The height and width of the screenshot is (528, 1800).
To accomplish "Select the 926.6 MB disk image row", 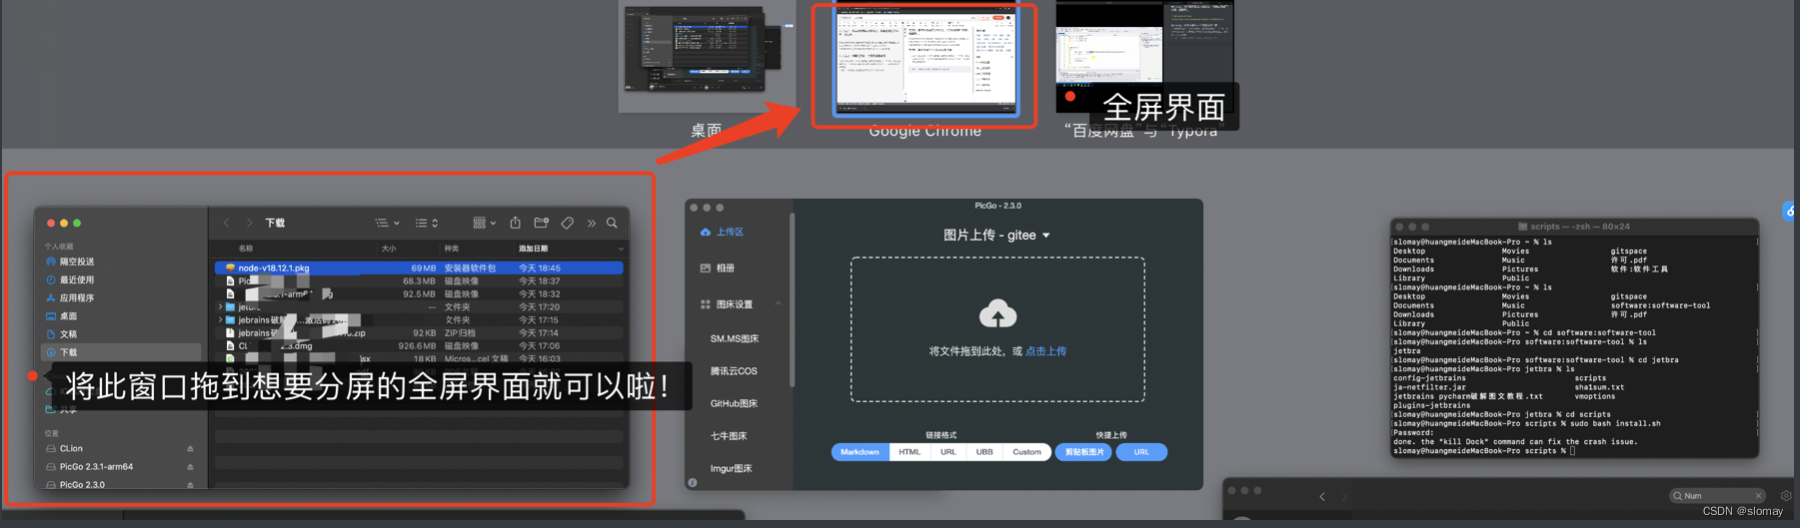I will click(x=419, y=346).
